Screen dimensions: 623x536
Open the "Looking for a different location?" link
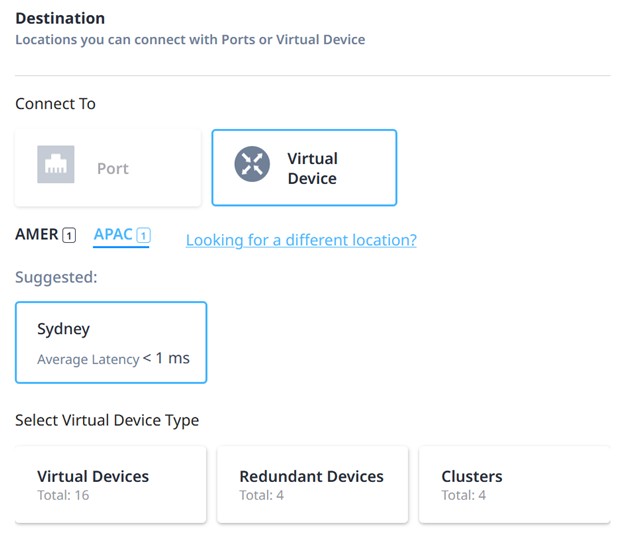301,240
